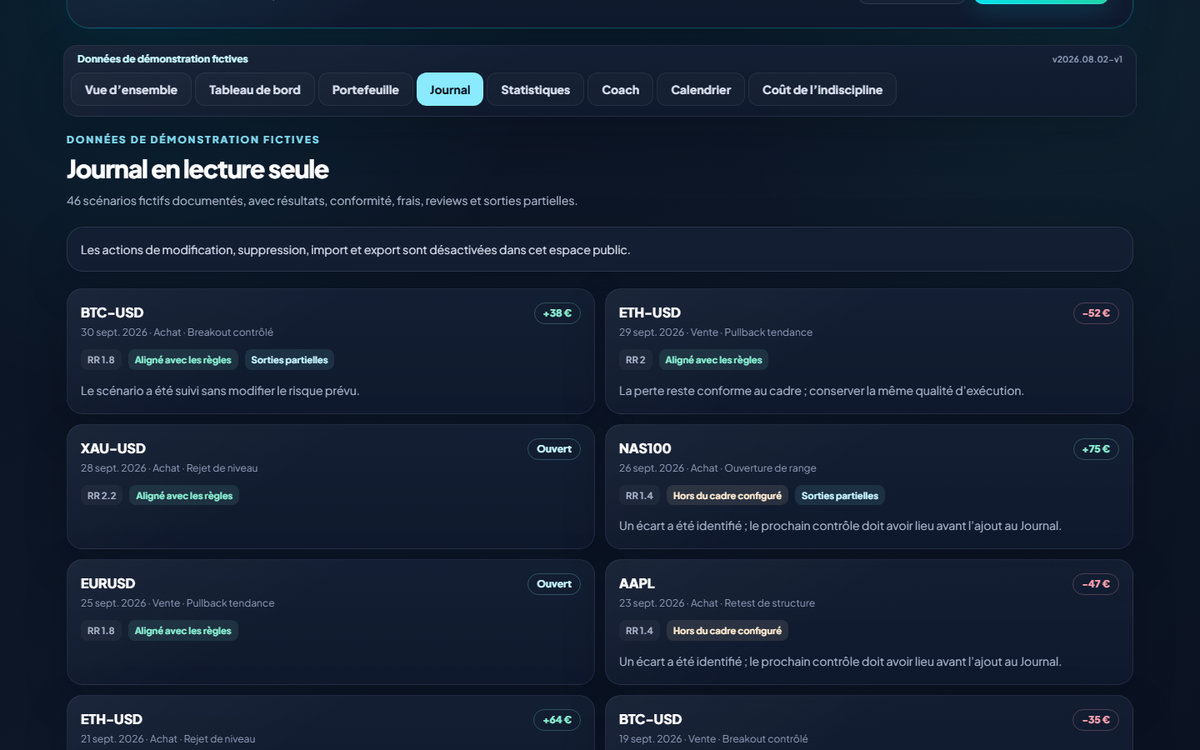Select the AAPL card title

[637, 584]
